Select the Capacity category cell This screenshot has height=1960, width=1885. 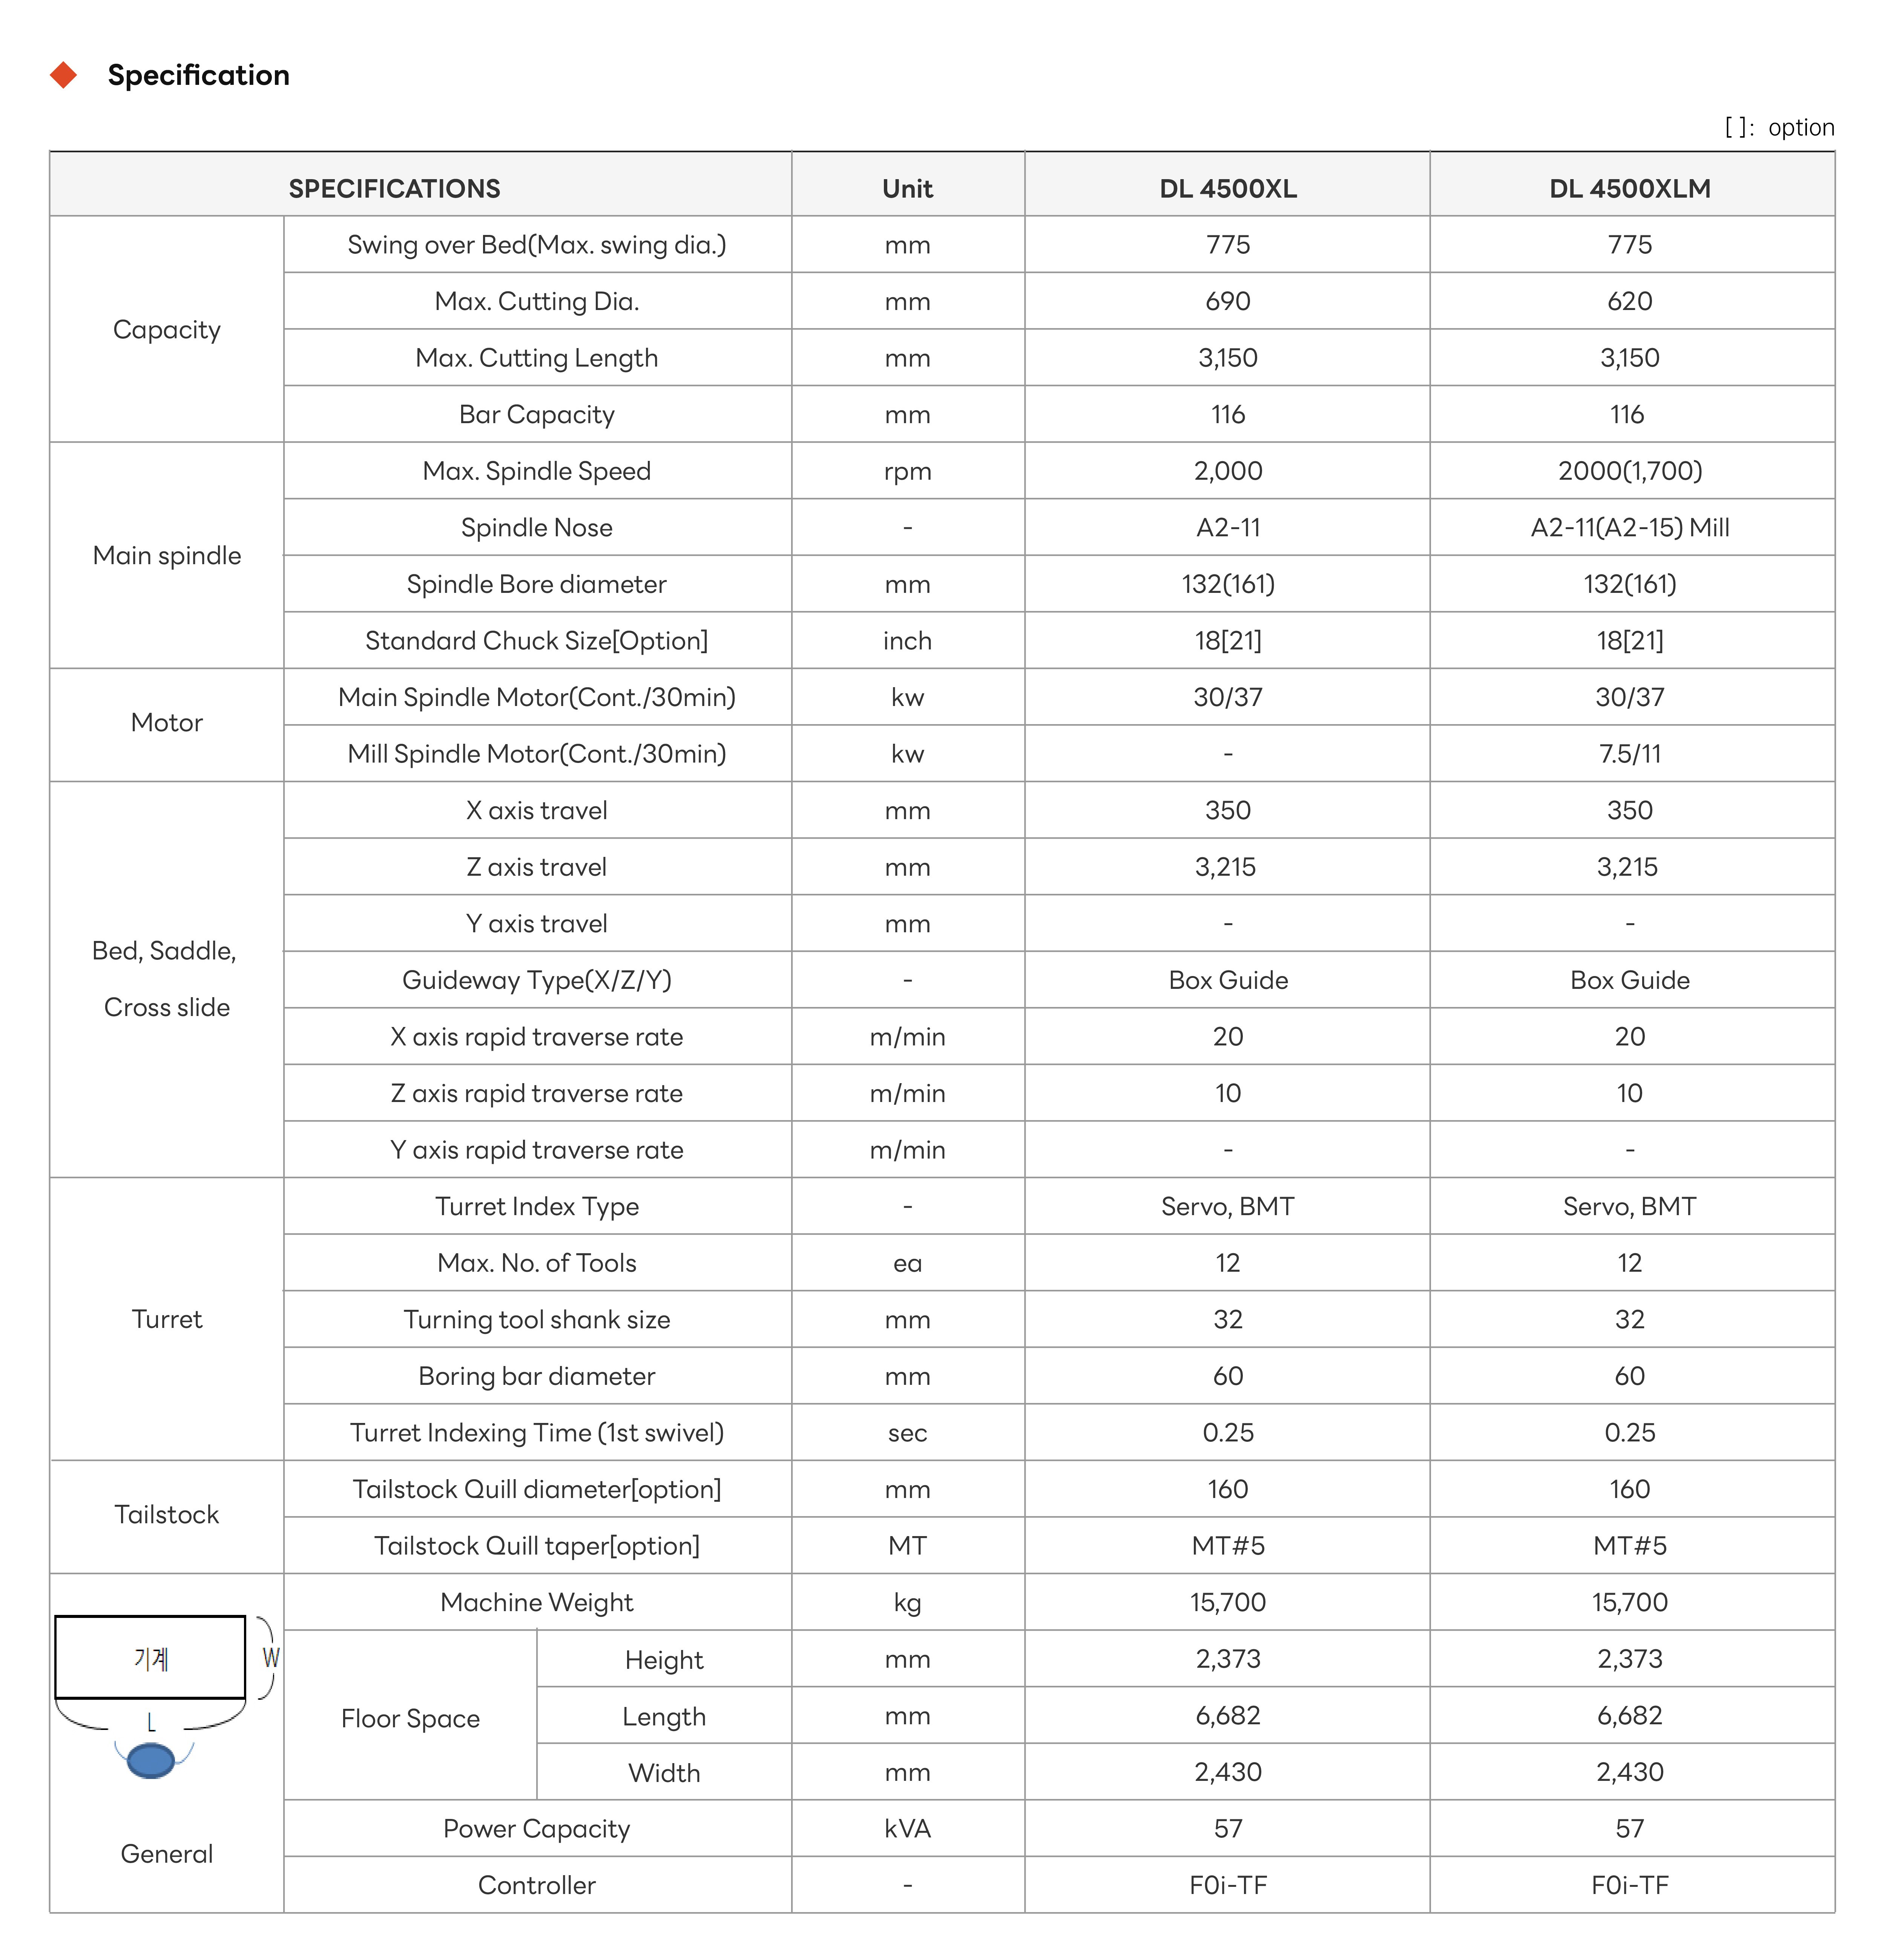tap(167, 329)
